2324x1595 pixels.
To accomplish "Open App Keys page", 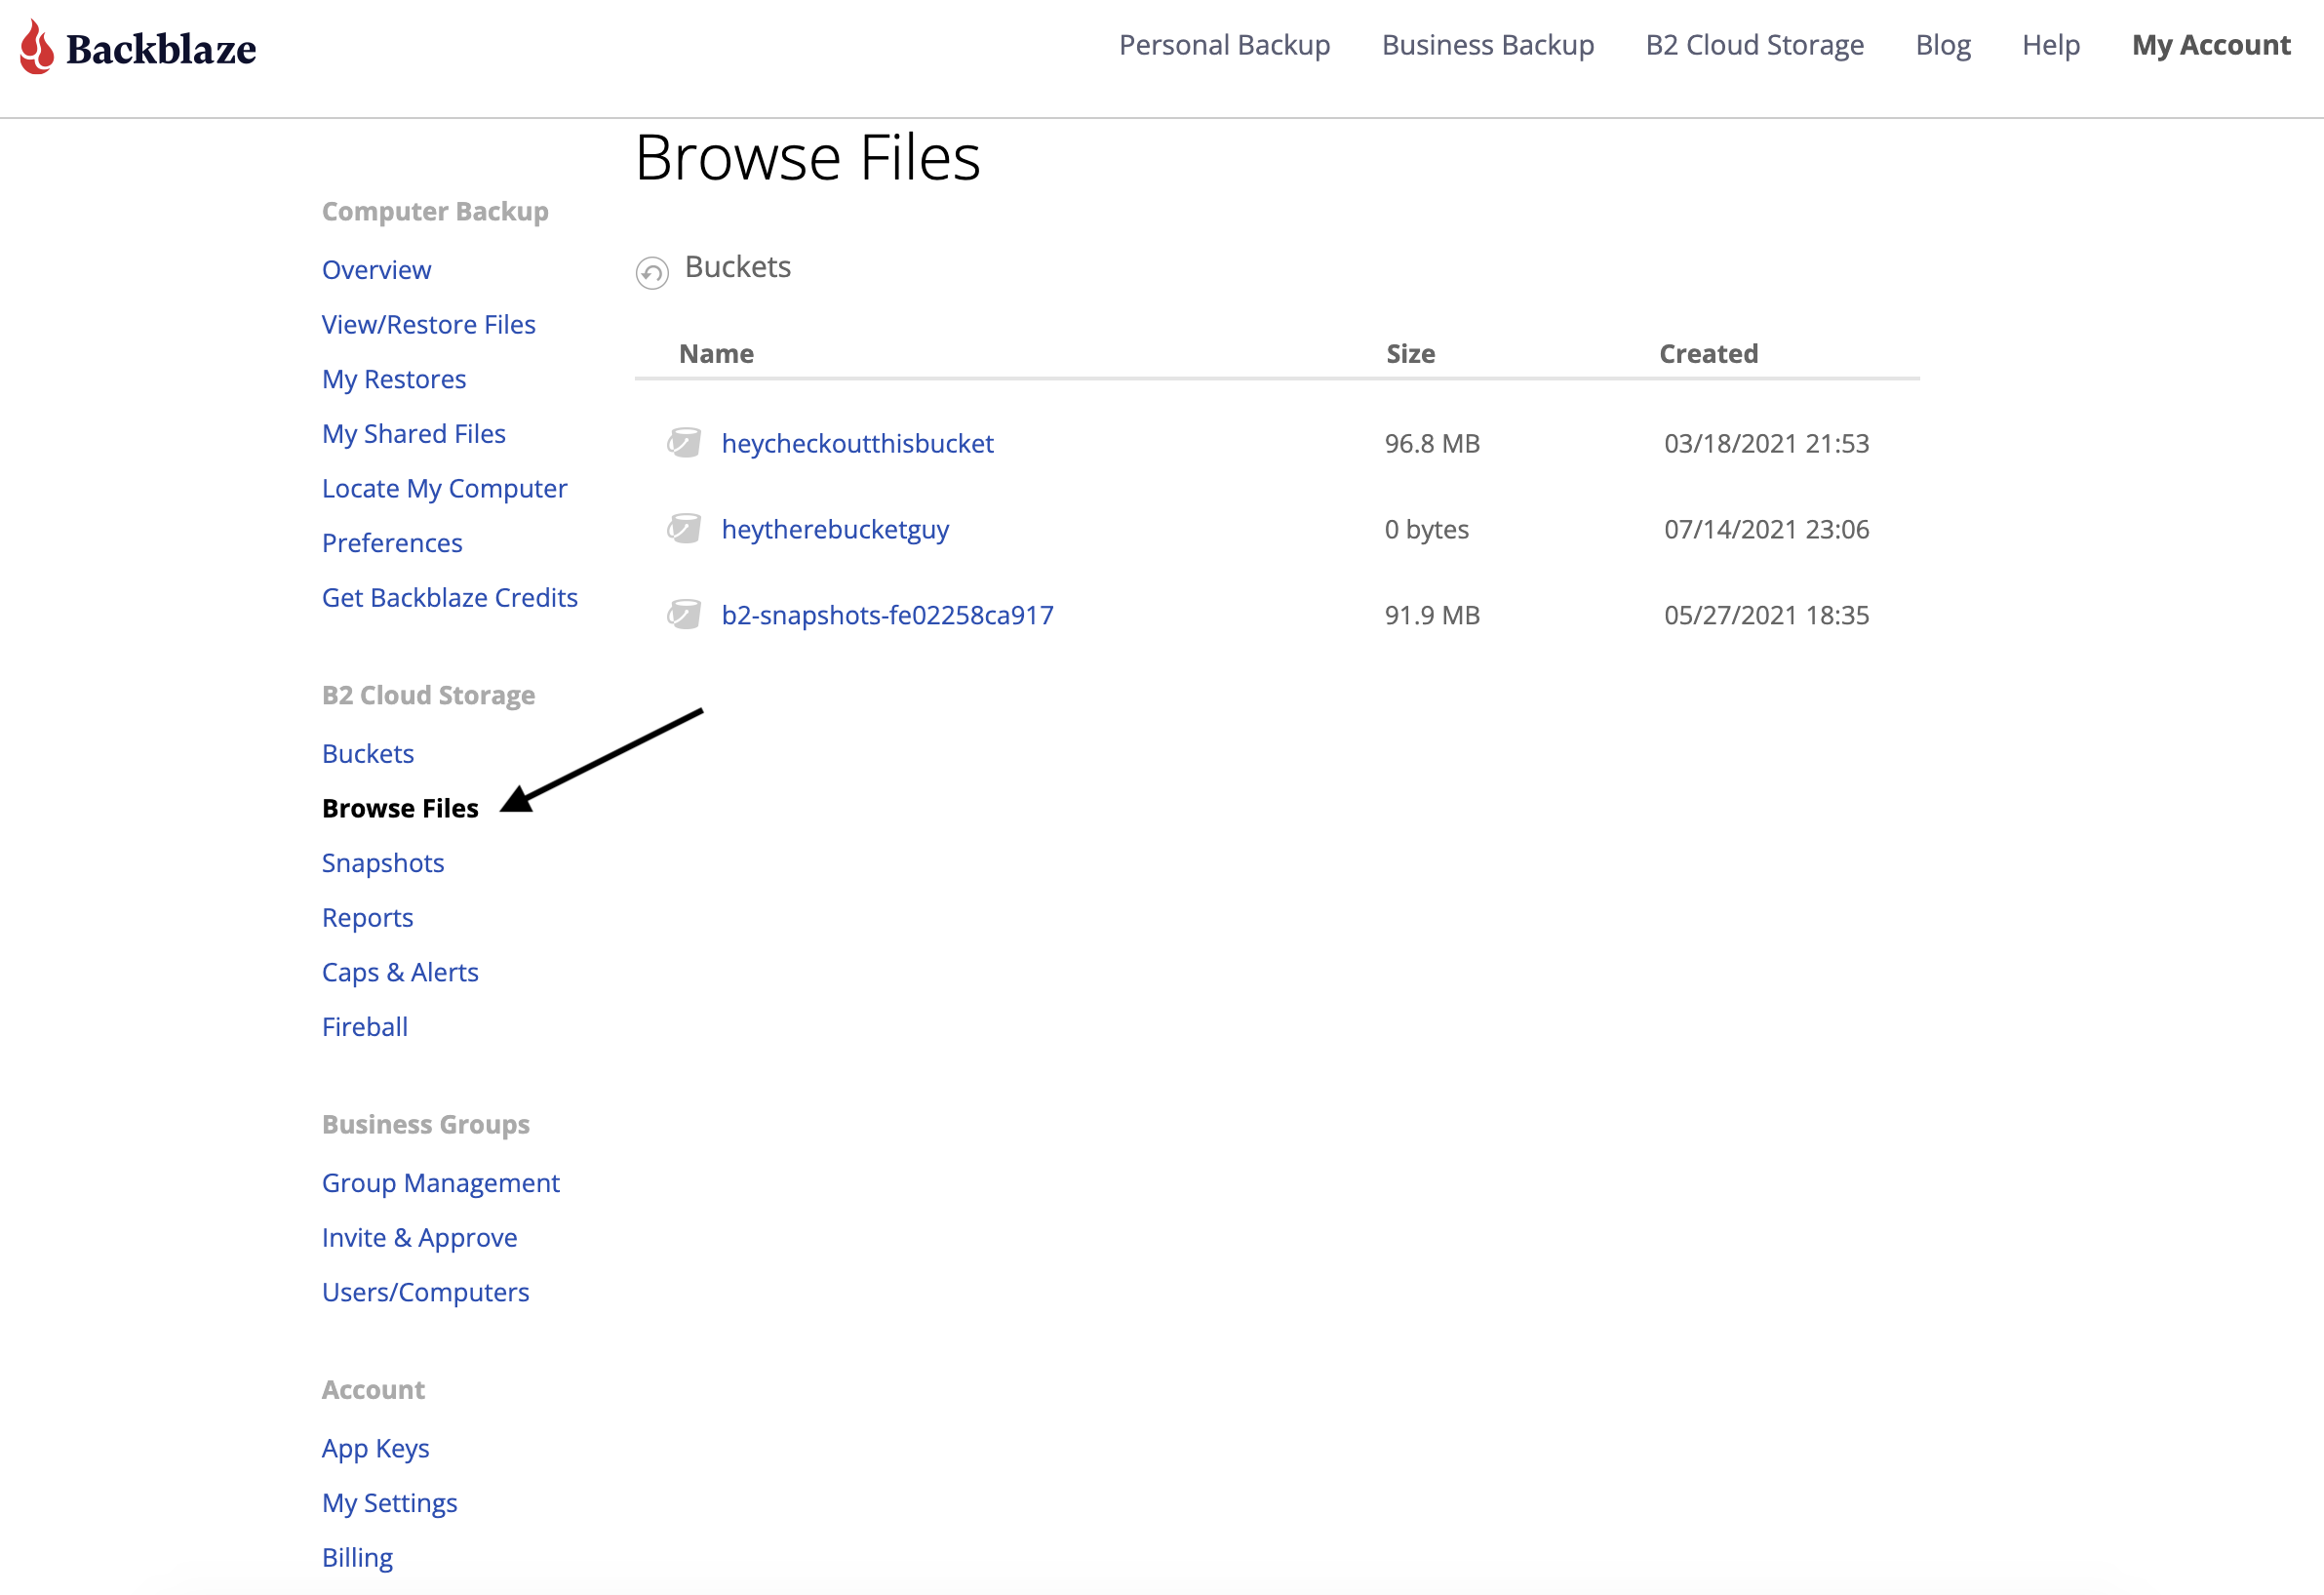I will (x=376, y=1448).
